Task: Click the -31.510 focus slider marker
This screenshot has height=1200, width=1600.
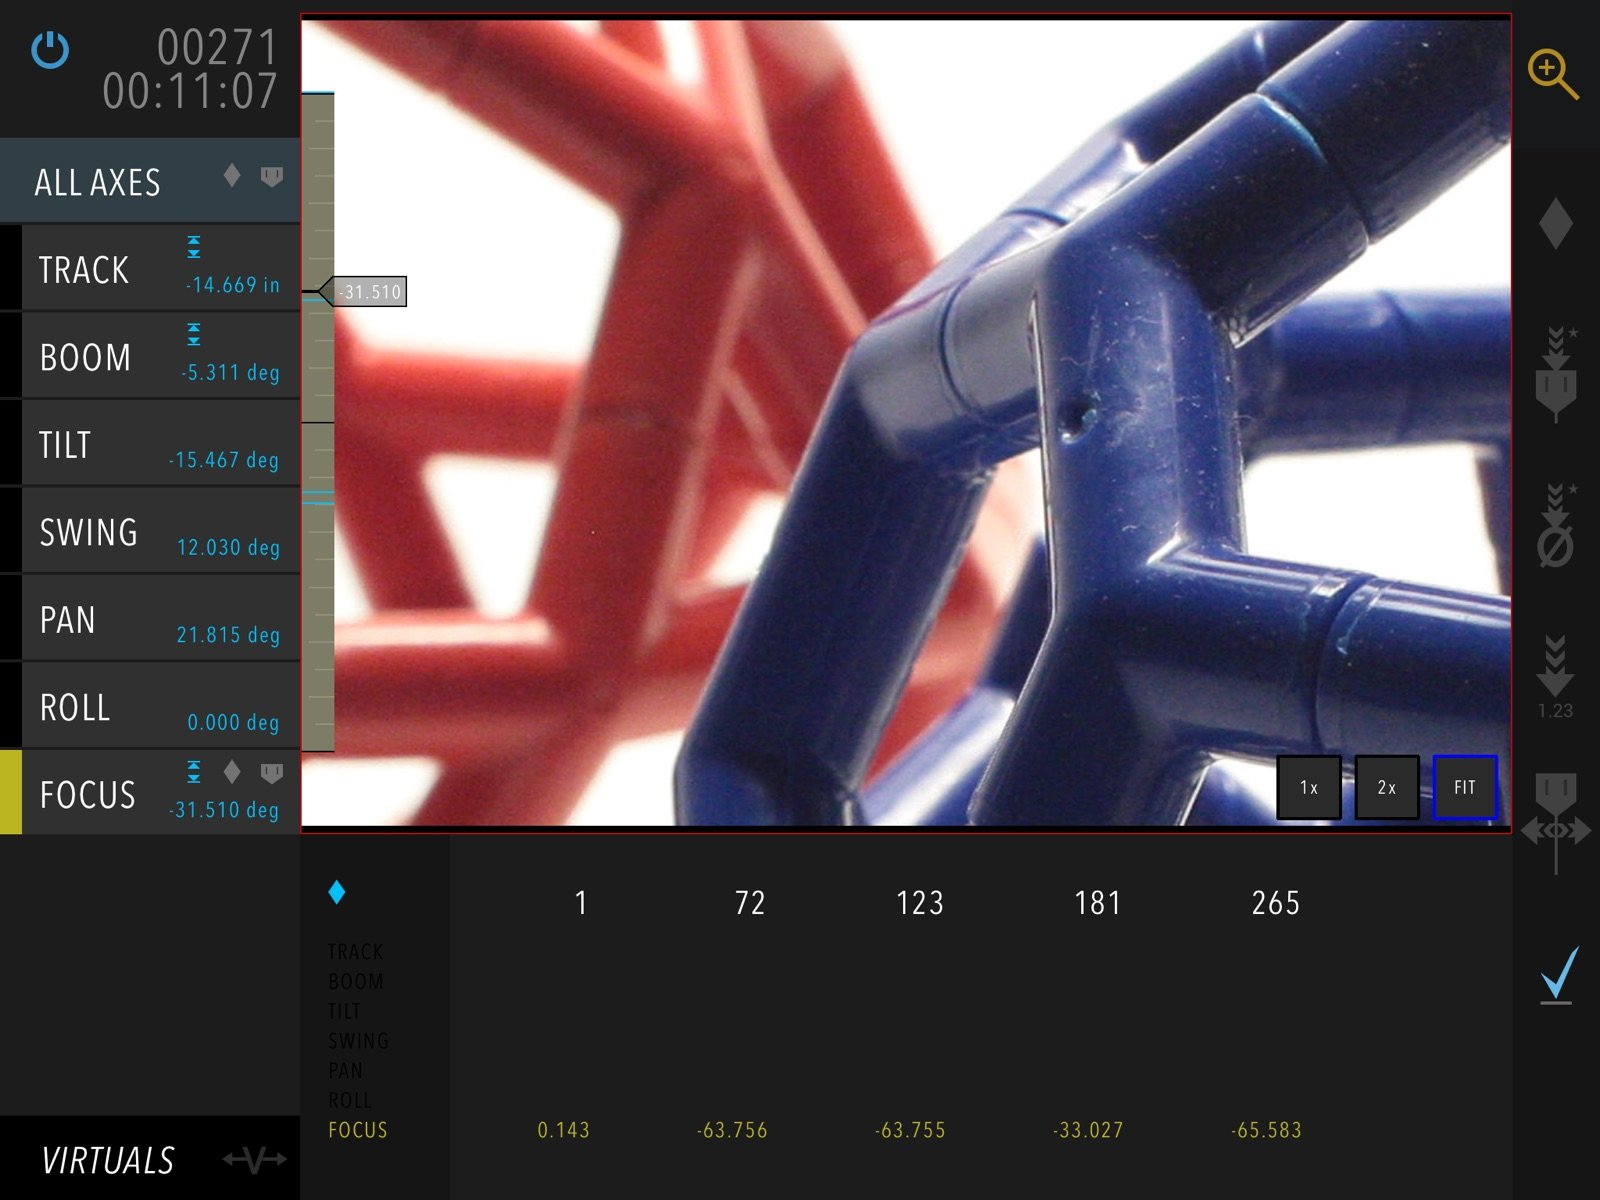Action: (368, 292)
